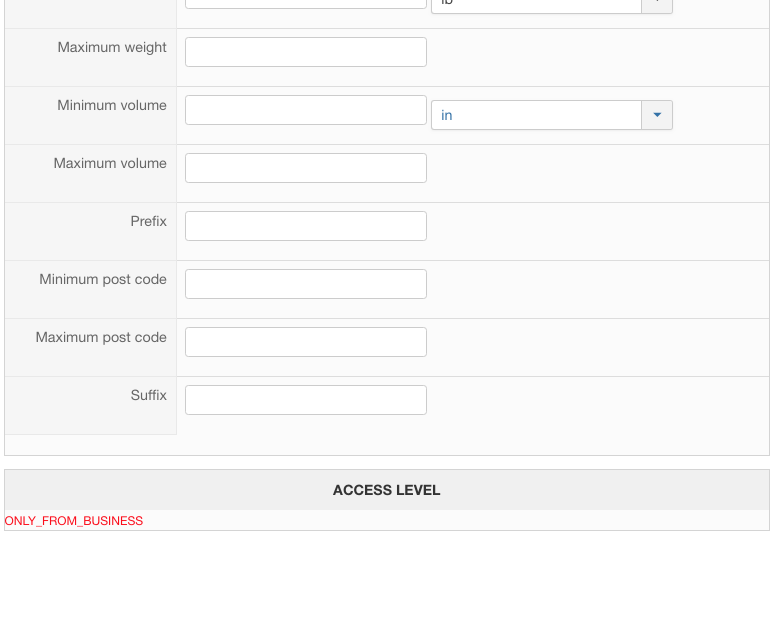Click the ACCESS LEVEL section header
The height and width of the screenshot is (639, 784).
click(387, 490)
